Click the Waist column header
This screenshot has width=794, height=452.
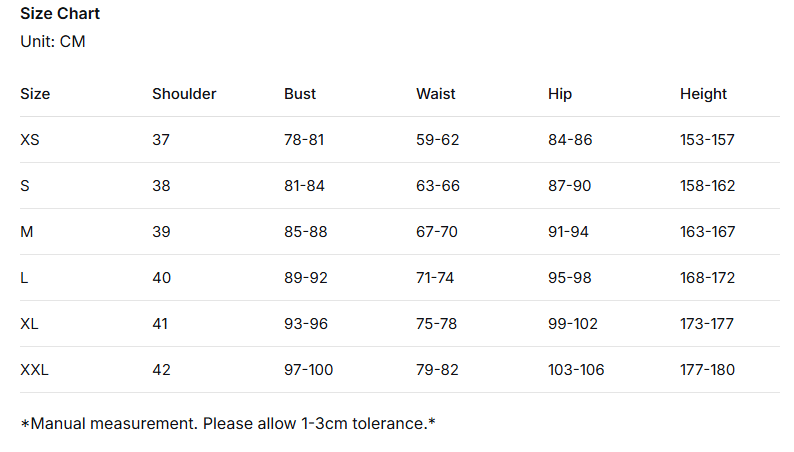tap(435, 94)
